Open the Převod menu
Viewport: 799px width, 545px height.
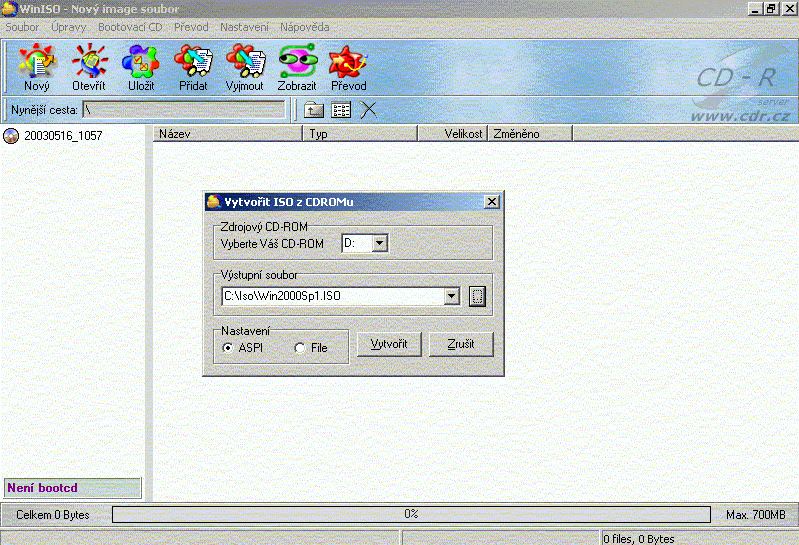191,27
